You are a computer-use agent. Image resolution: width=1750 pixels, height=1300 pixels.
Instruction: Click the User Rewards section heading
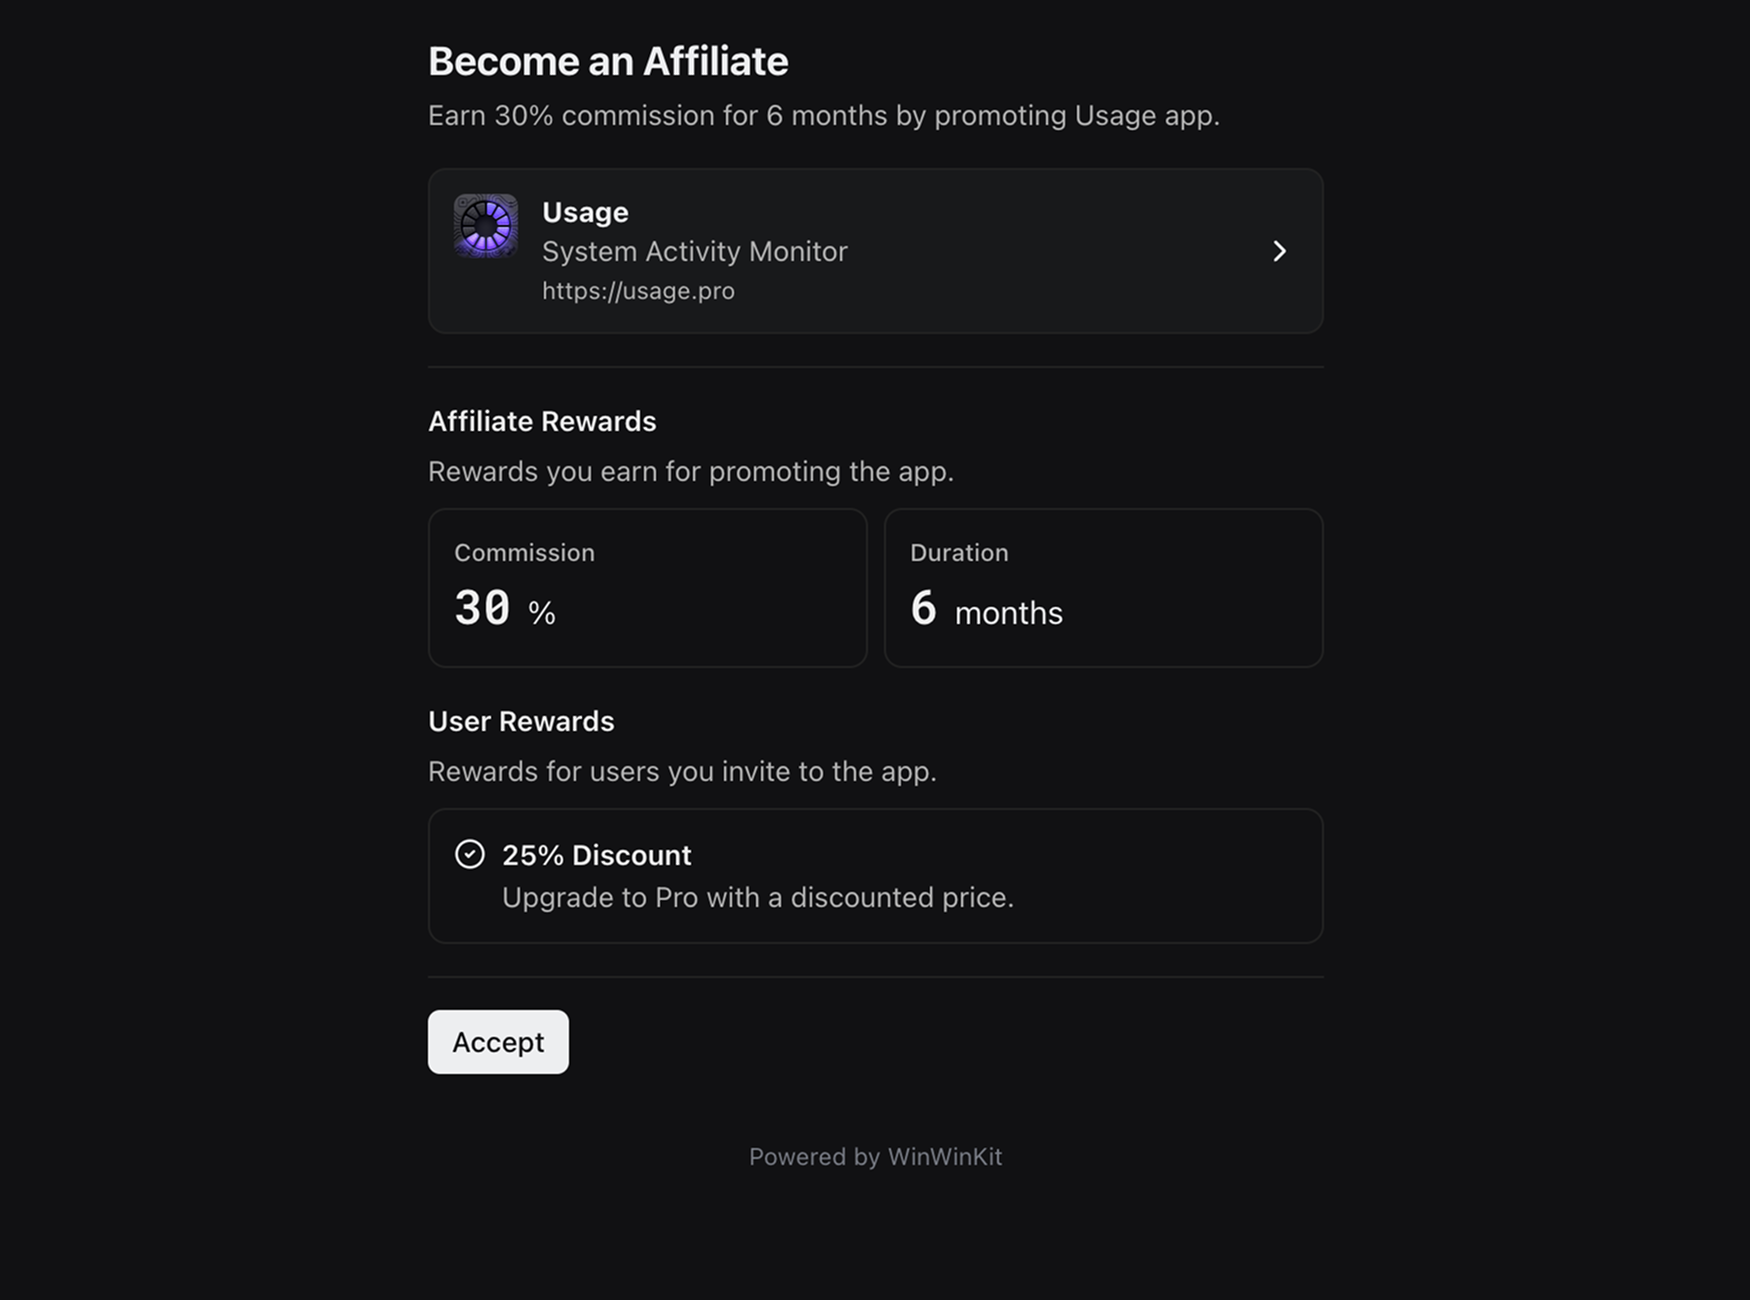[x=521, y=721]
